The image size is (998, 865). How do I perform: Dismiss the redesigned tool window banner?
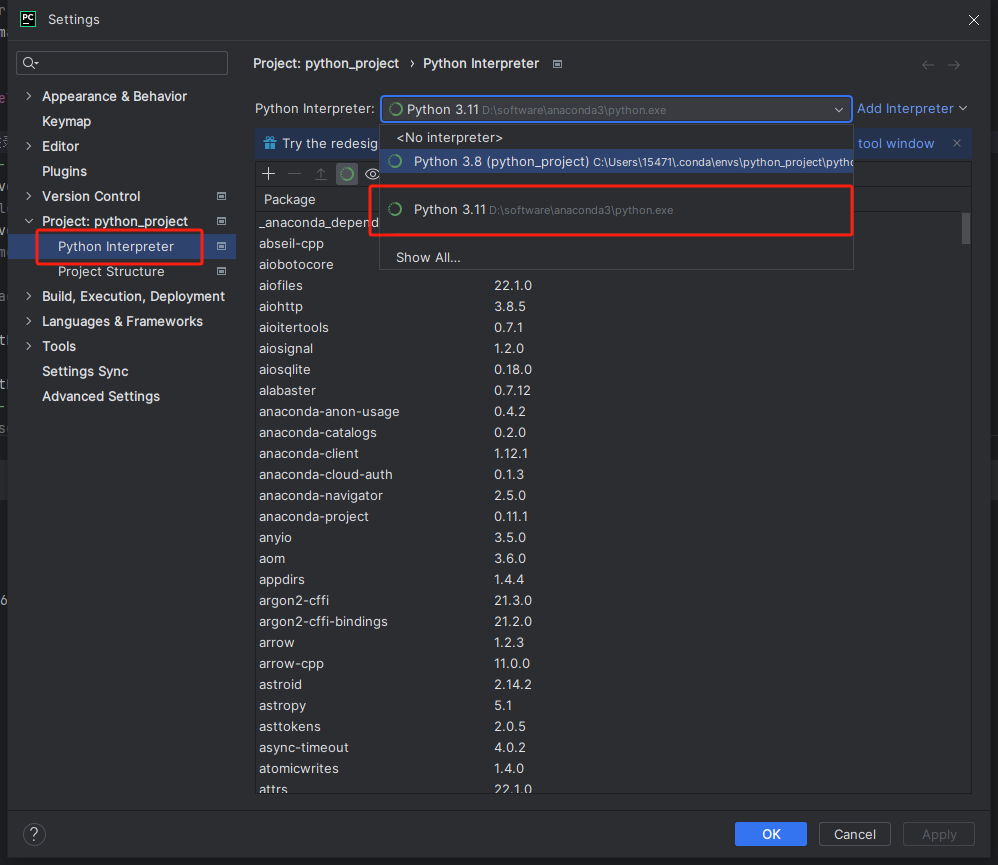pos(956,143)
